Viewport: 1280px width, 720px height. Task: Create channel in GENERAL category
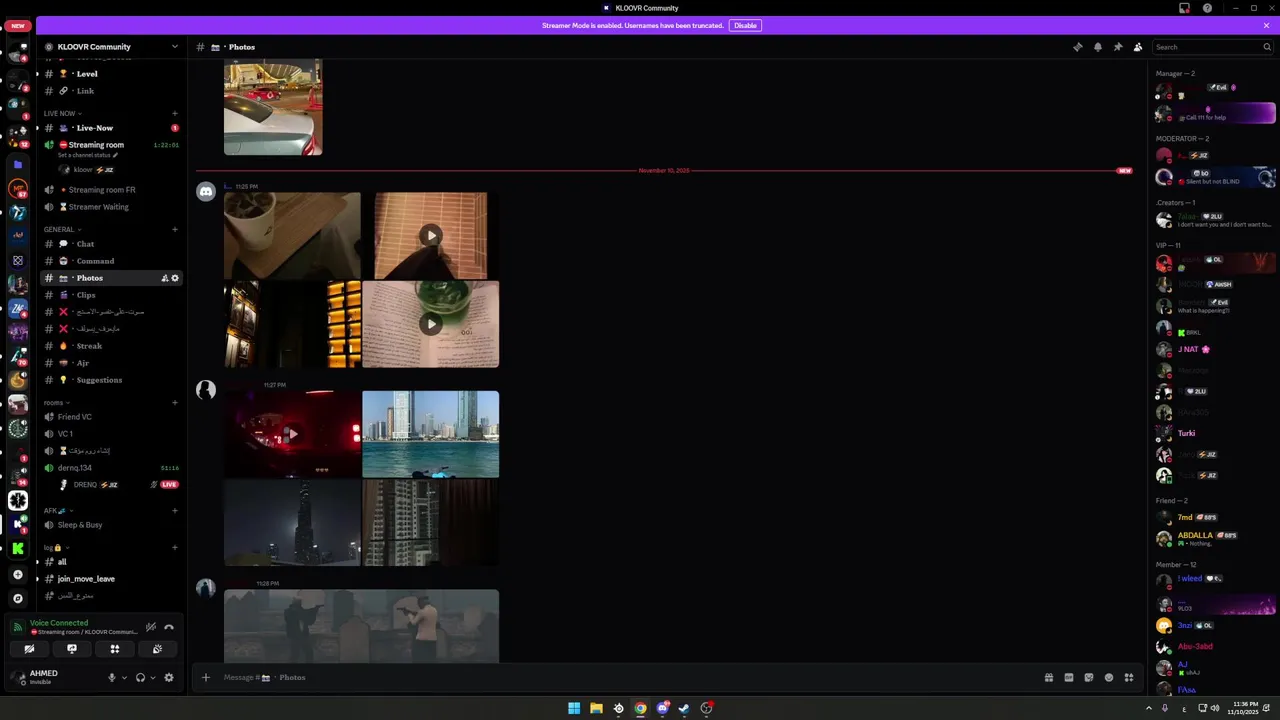175,229
